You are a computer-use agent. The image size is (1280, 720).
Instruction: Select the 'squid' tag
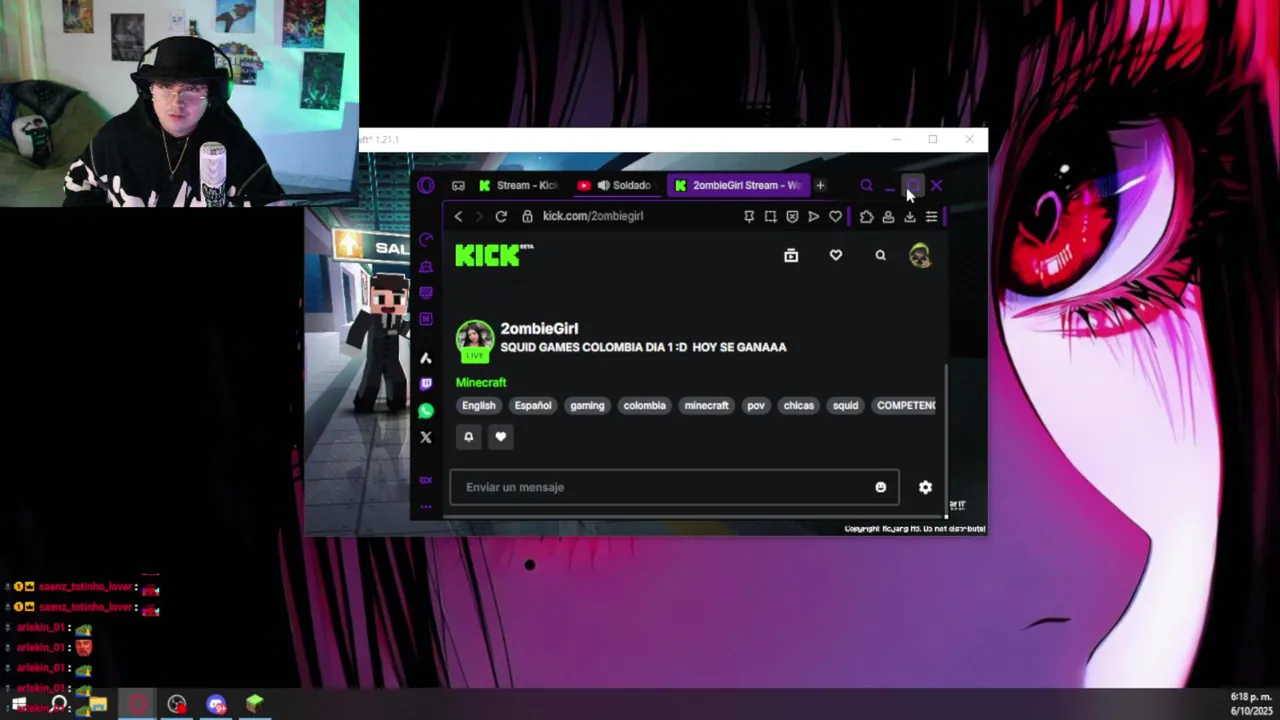[x=846, y=405]
